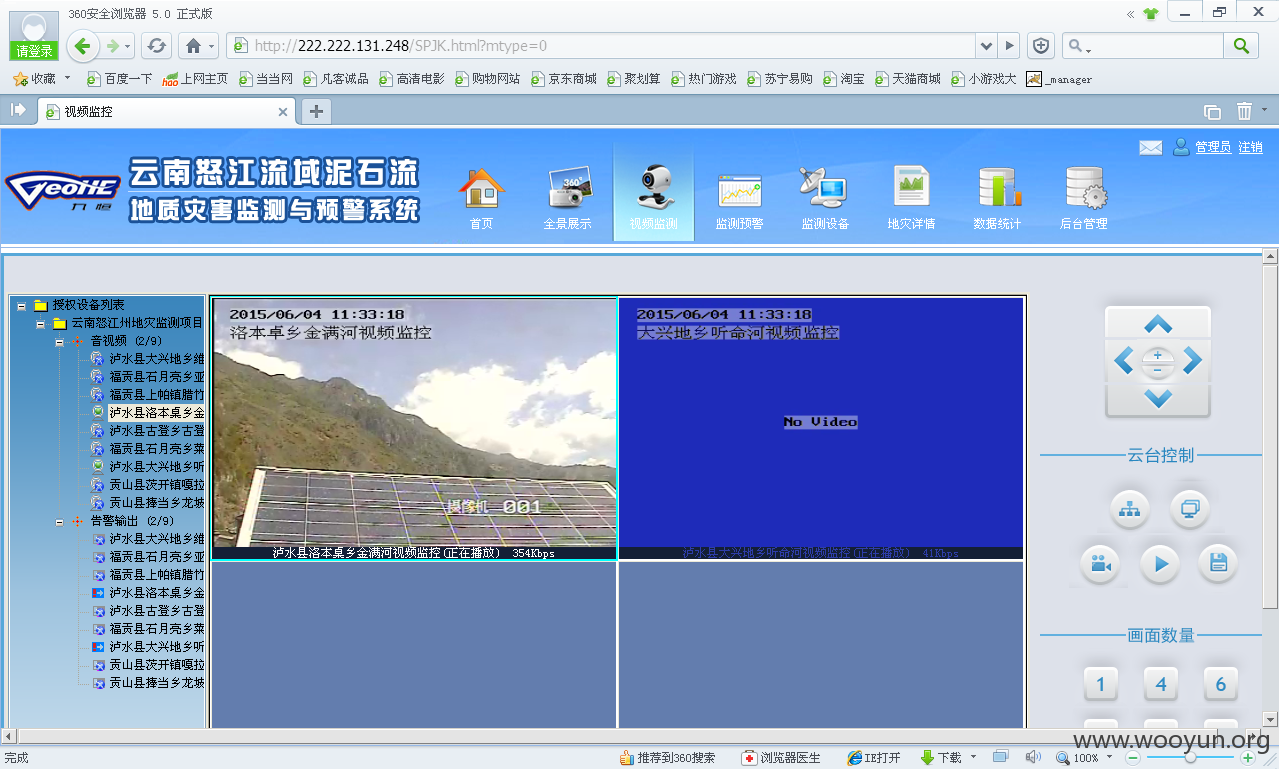Select 泸水县古登乡古登 under 音视频
This screenshot has height=769, width=1279.
coord(156,431)
